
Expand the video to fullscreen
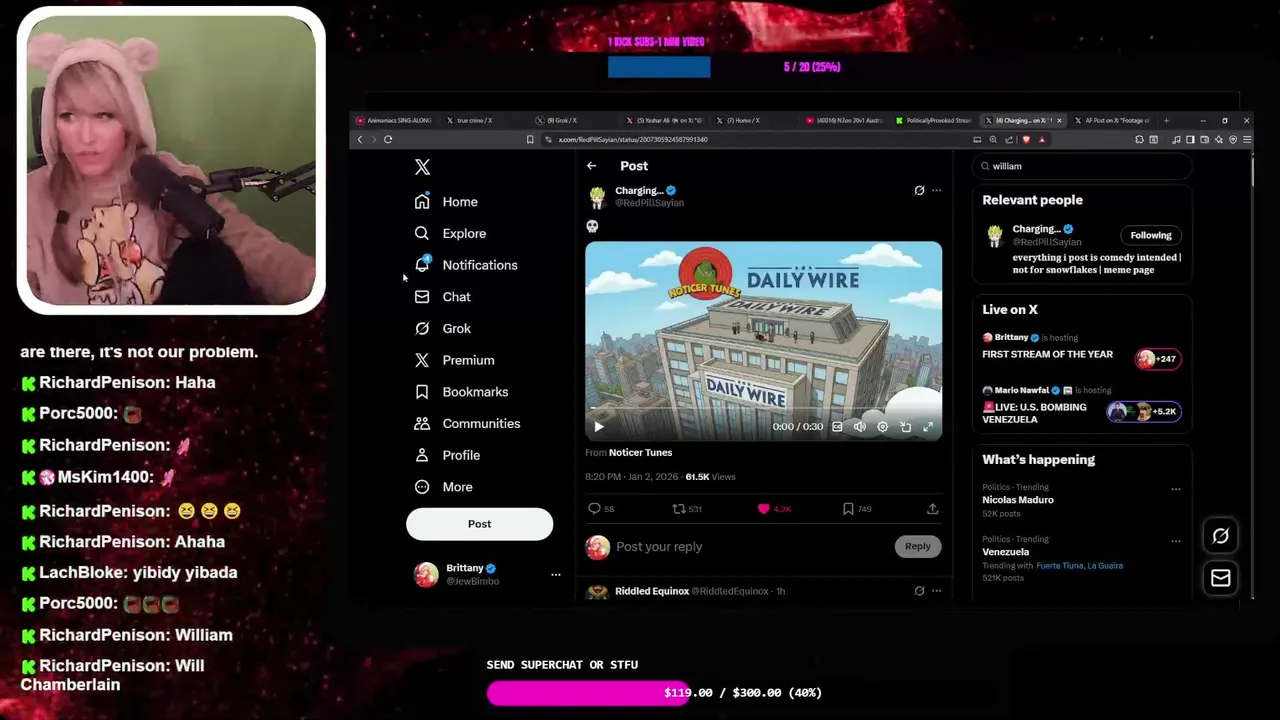point(928,427)
